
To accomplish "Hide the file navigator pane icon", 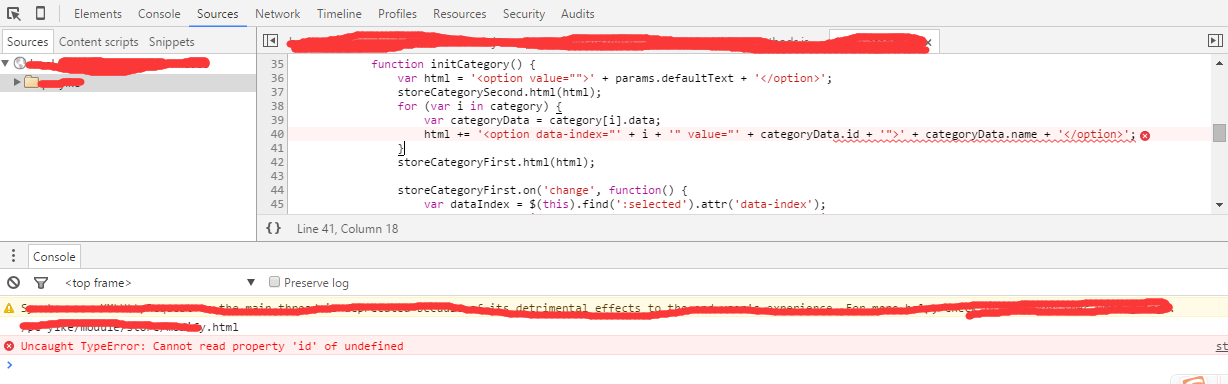I will (270, 41).
